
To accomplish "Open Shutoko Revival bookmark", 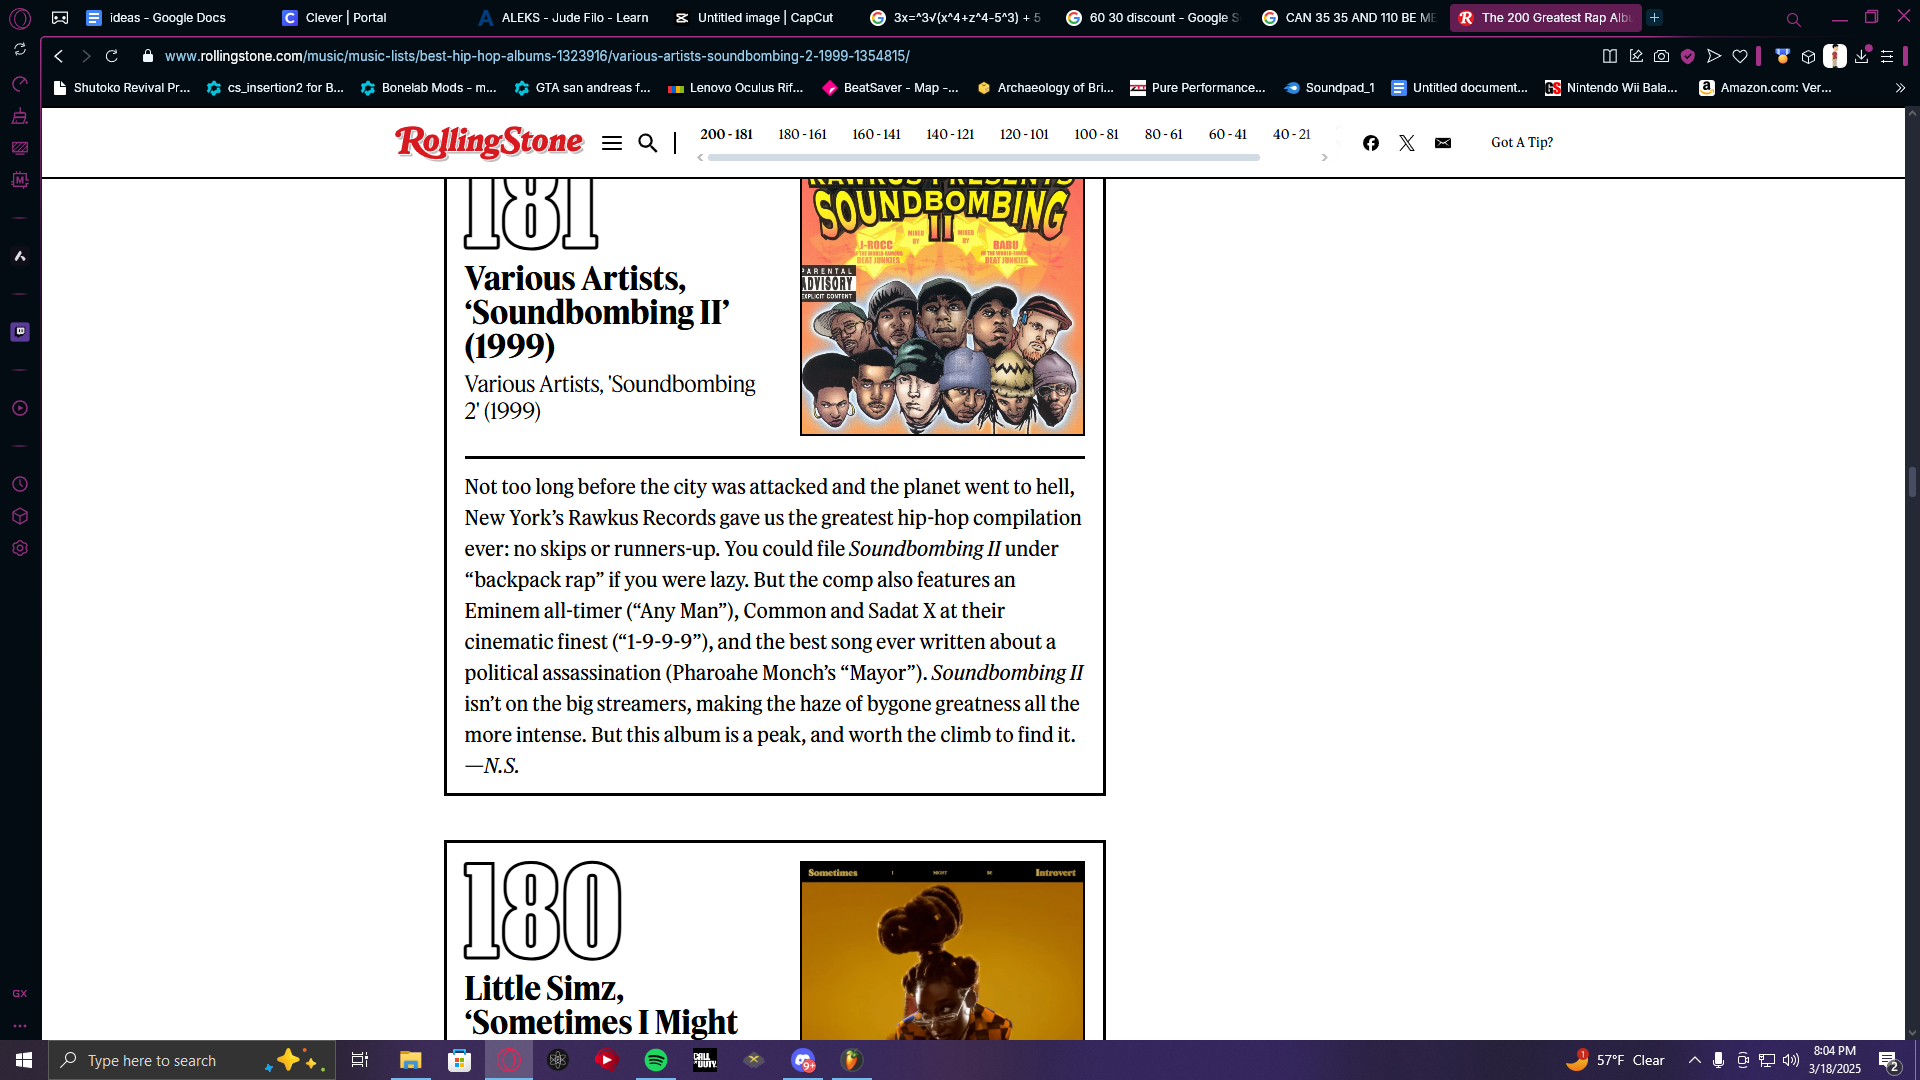I will tap(121, 88).
